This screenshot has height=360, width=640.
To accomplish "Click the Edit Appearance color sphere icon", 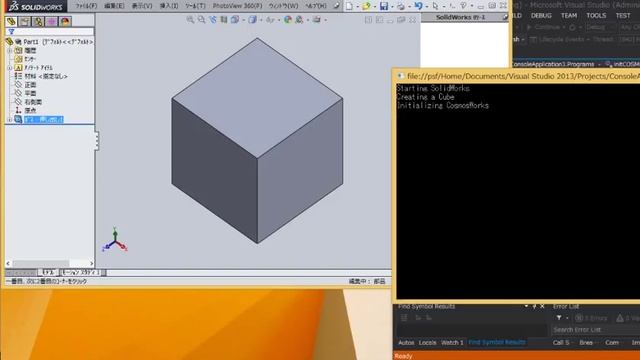I will coord(288,20).
